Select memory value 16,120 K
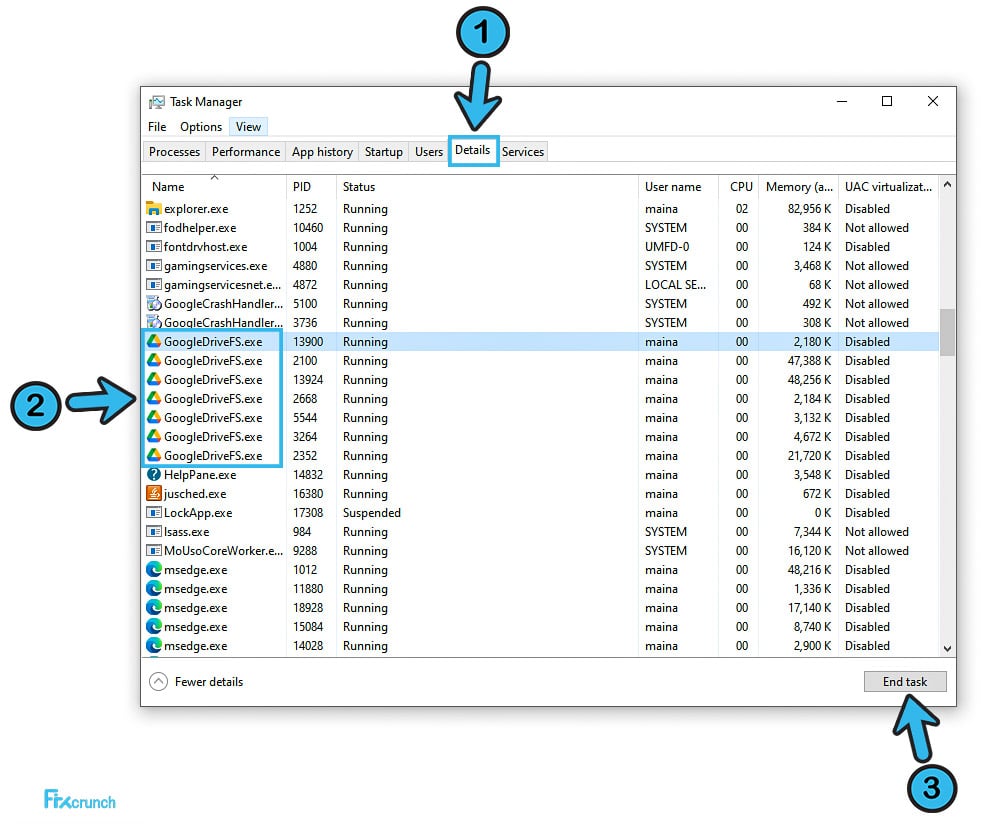 [x=809, y=550]
